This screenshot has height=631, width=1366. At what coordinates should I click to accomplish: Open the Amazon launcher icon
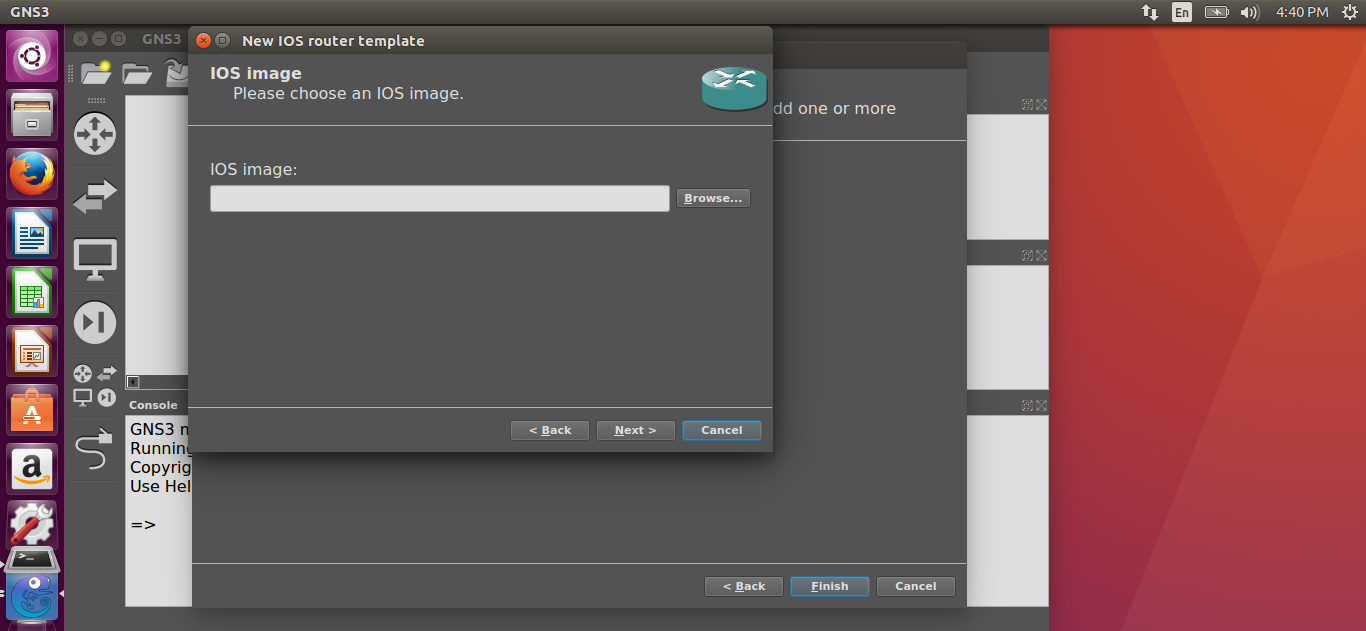[x=32, y=469]
